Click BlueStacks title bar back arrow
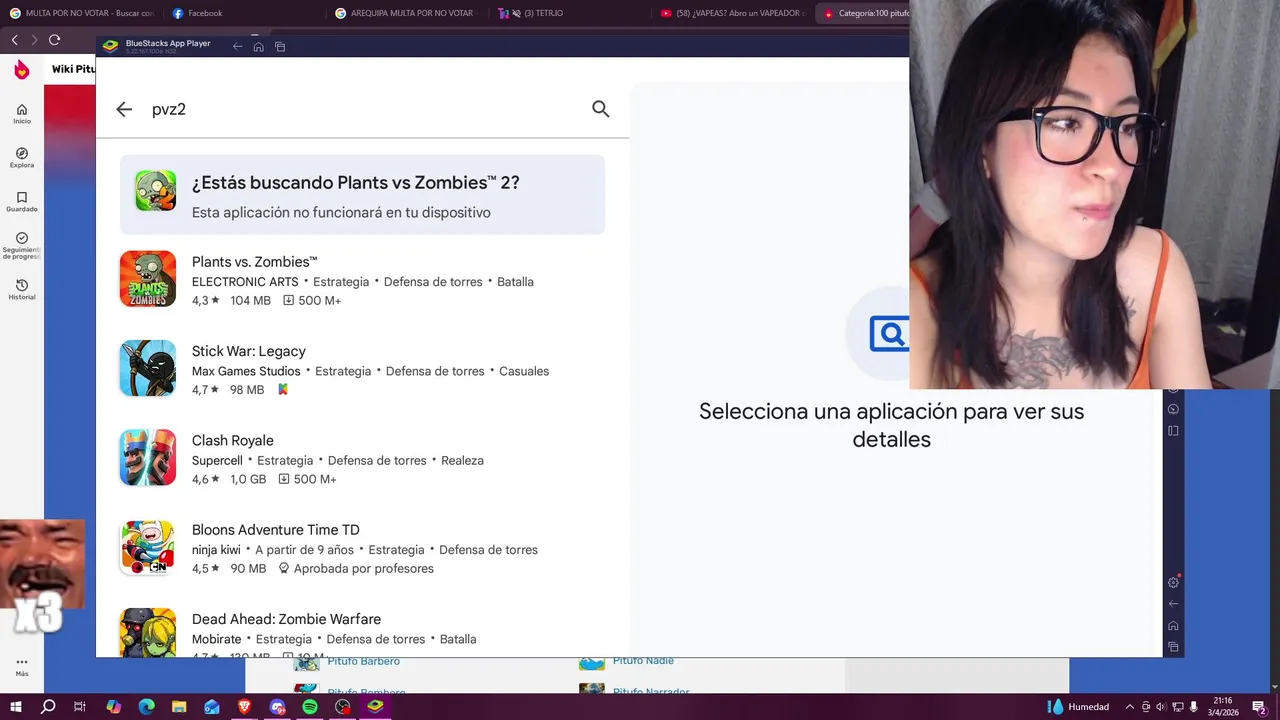Image resolution: width=1280 pixels, height=720 pixels. pos(237,46)
